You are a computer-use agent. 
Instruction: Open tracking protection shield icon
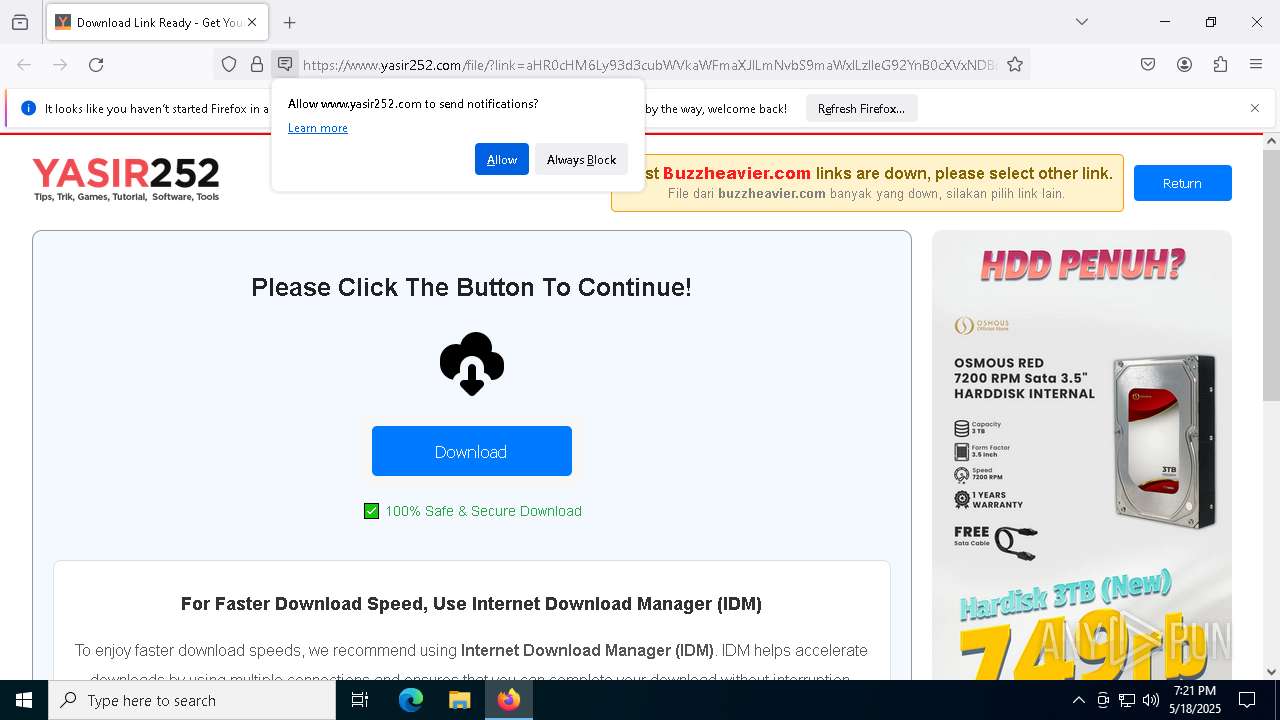229,64
